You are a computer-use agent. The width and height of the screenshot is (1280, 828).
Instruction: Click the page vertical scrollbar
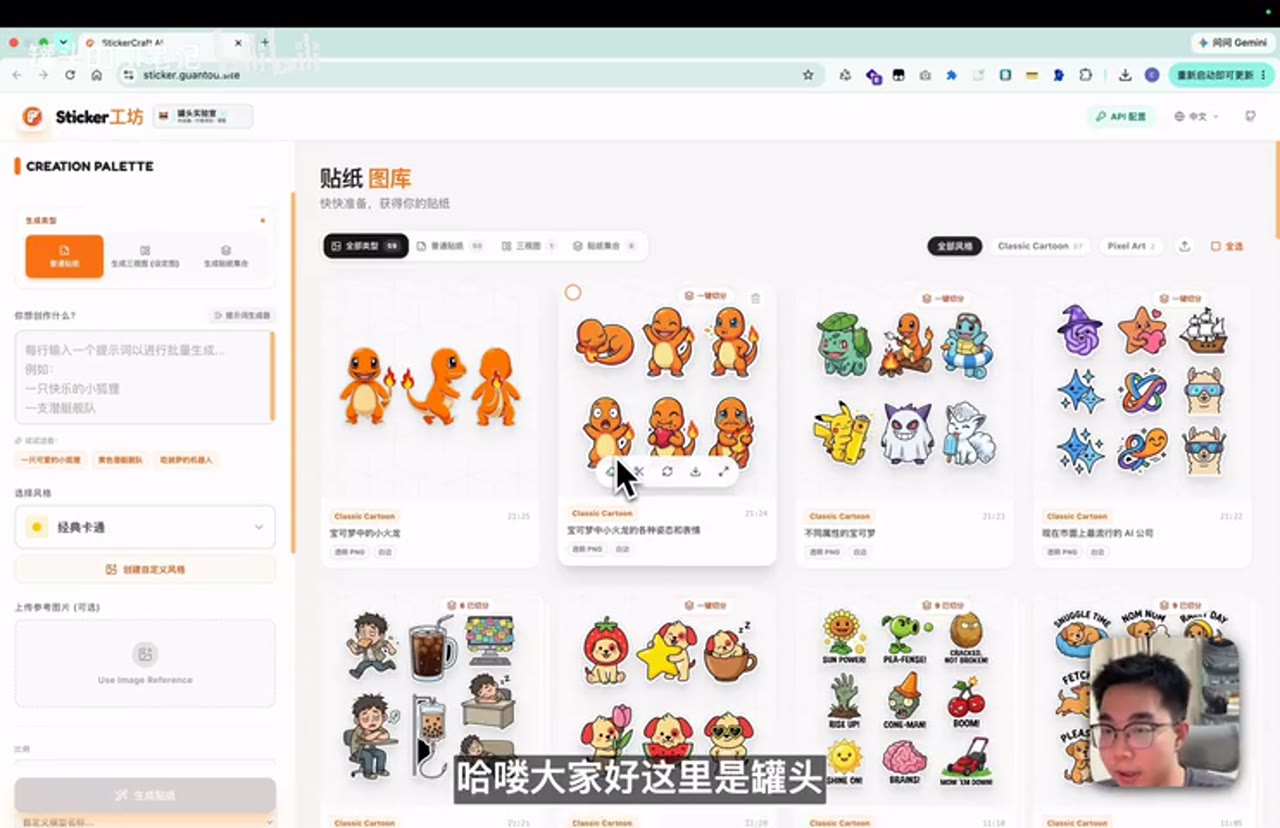(1277, 190)
